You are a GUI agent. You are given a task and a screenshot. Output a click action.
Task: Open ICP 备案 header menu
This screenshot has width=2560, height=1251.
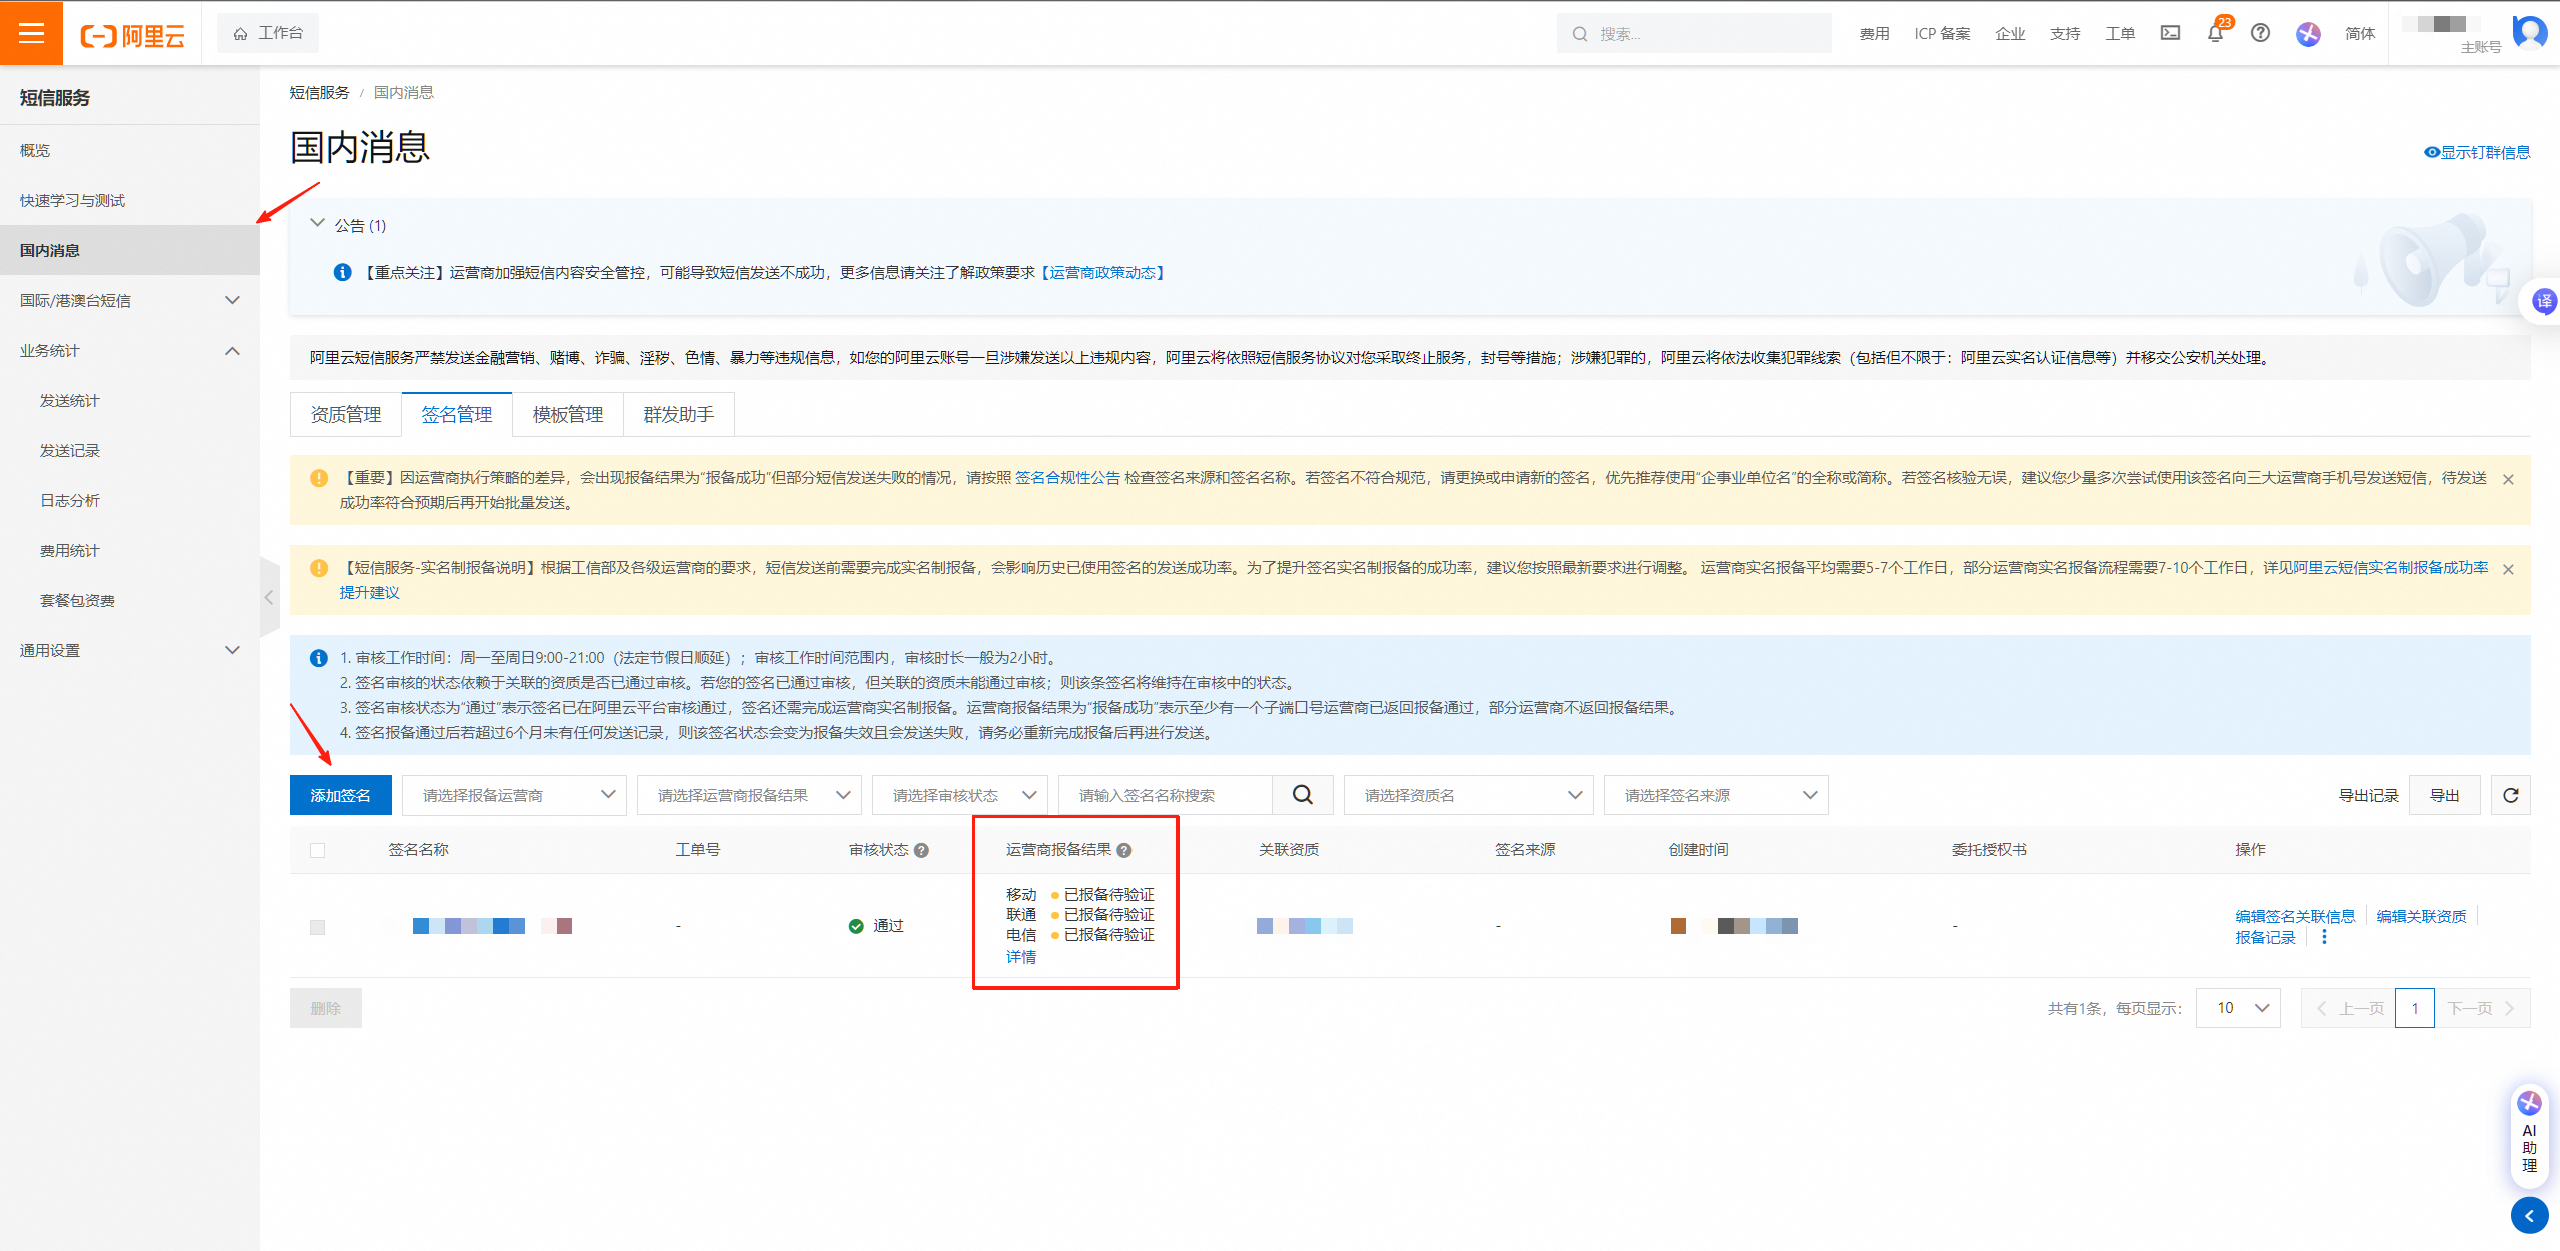tap(1942, 33)
